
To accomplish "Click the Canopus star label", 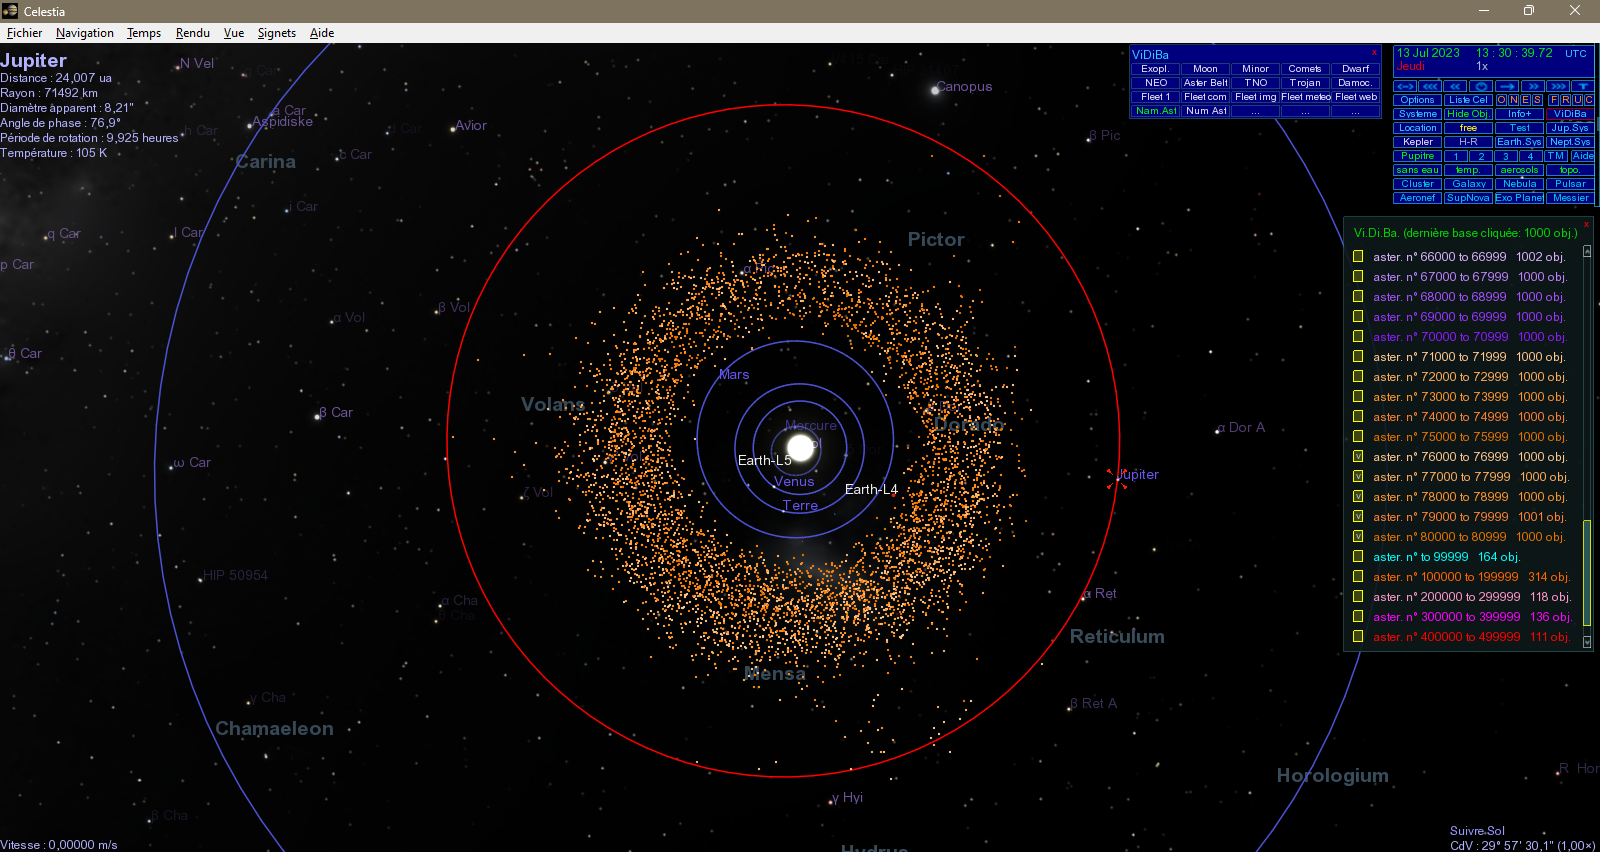I will coord(965,86).
